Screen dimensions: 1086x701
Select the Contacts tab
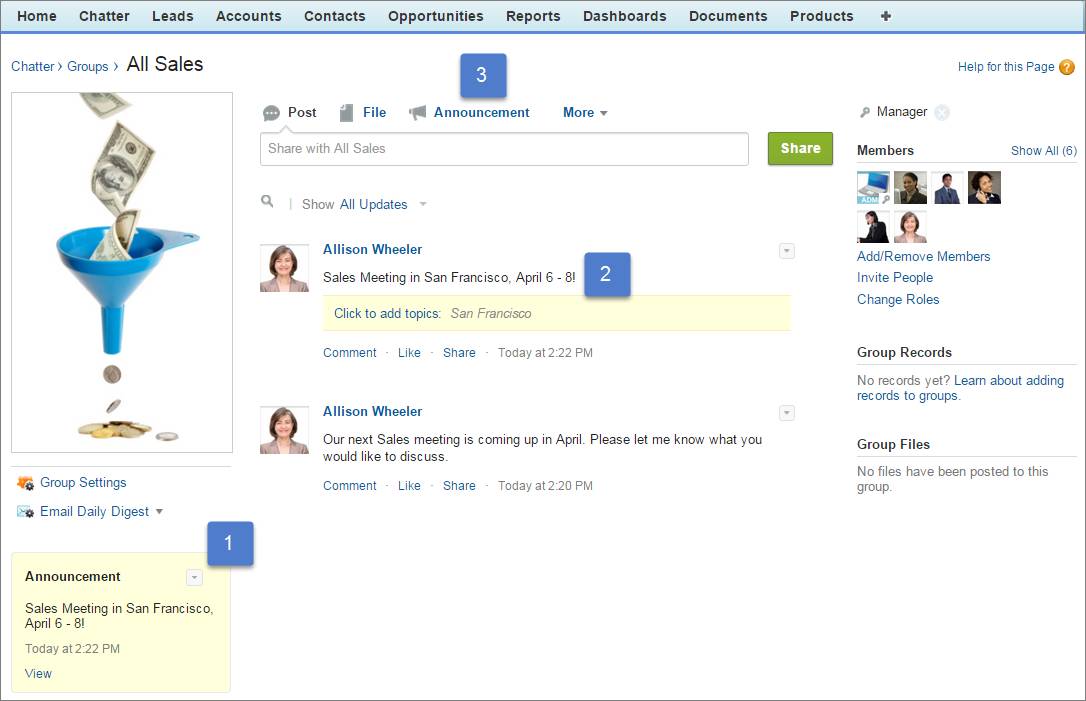[x=335, y=16]
